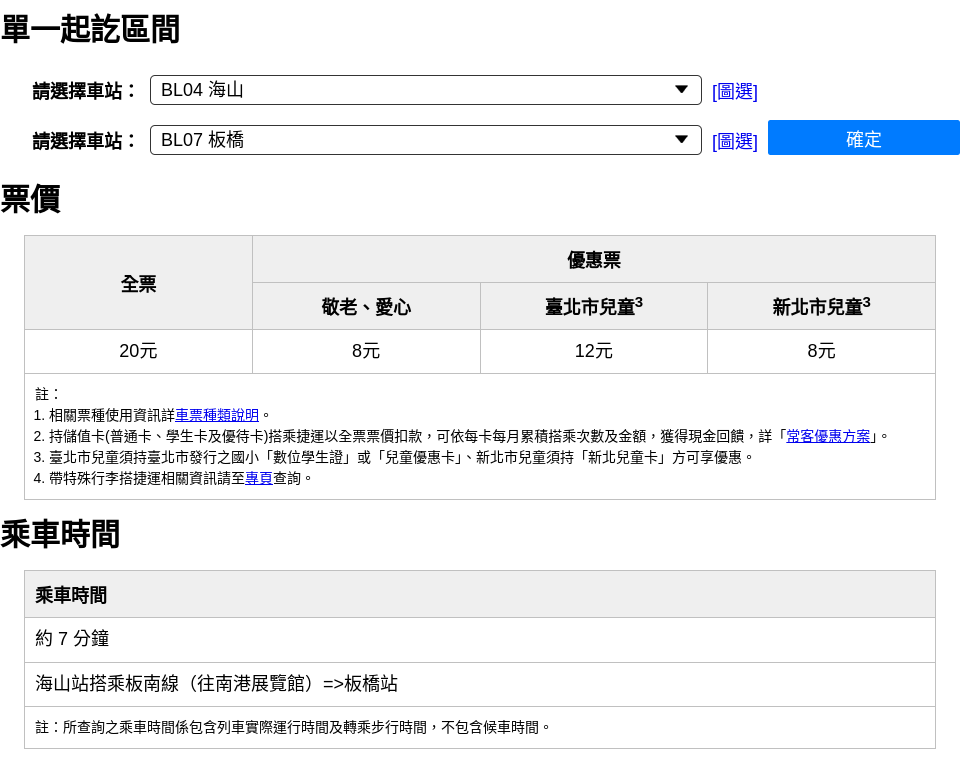Screen dimensions: 973x761
Task: Select the 20元 full fare cell
Action: pyautogui.click(x=138, y=351)
